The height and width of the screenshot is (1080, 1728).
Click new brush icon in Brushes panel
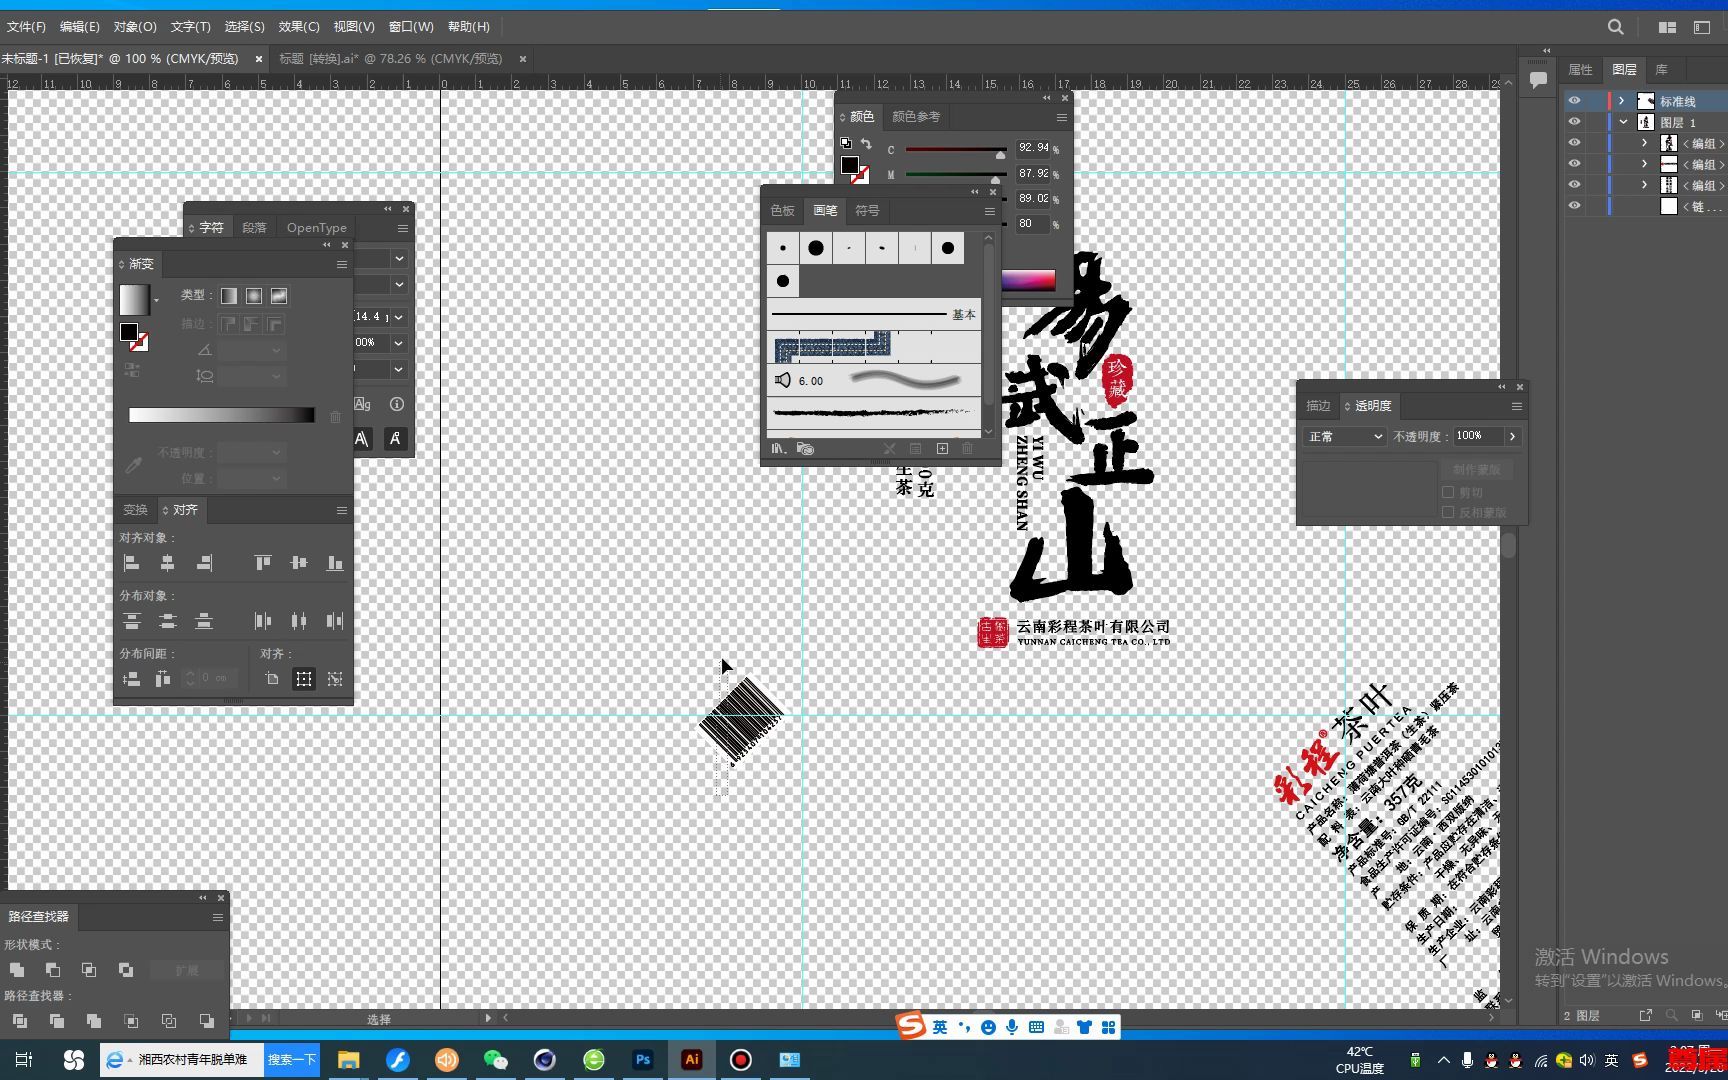[942, 449]
